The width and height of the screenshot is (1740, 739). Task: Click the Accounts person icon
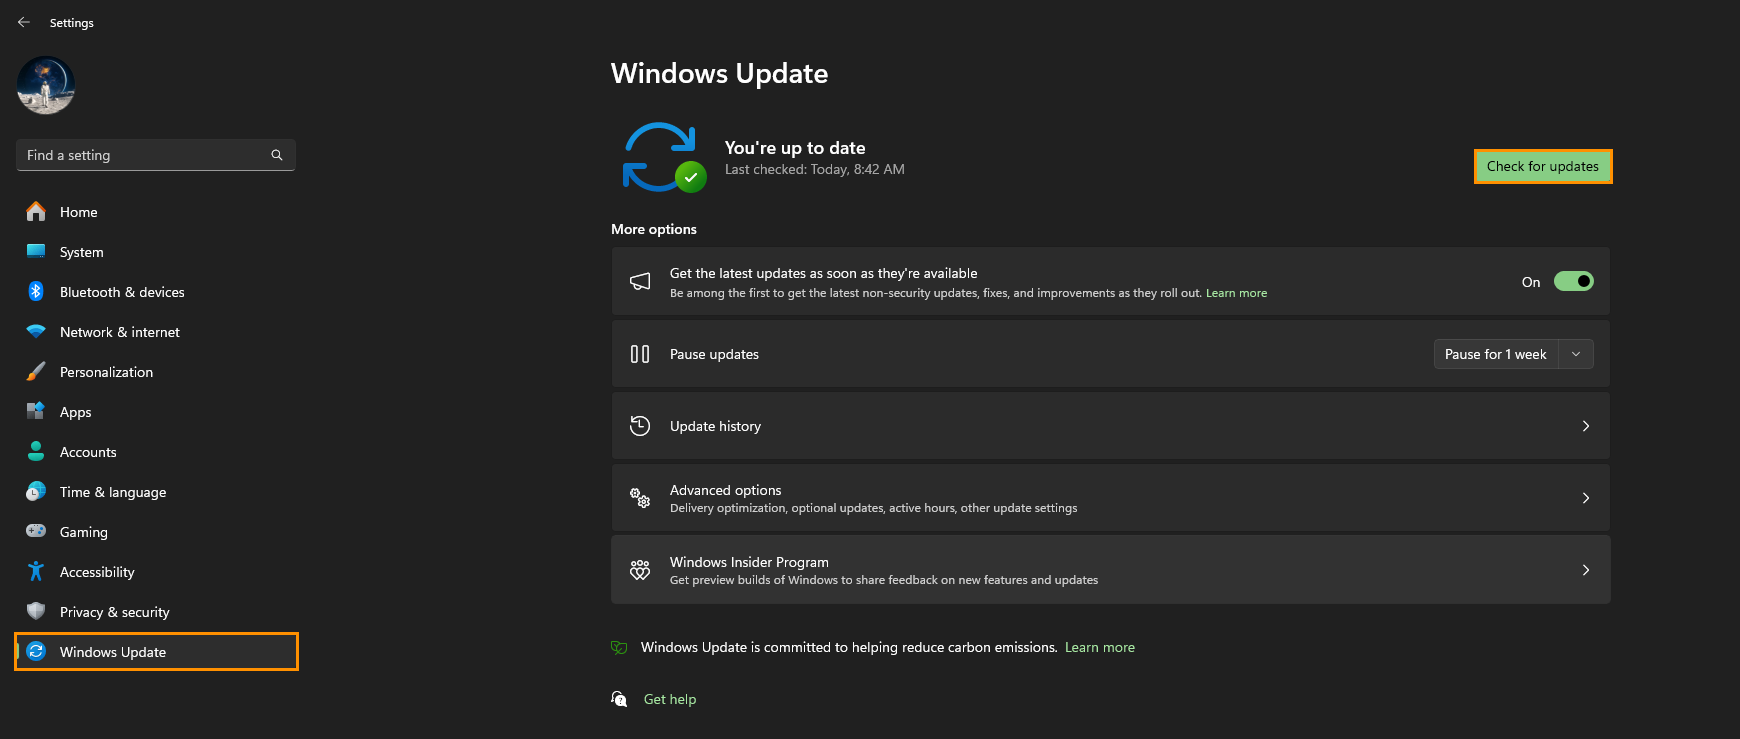36,451
